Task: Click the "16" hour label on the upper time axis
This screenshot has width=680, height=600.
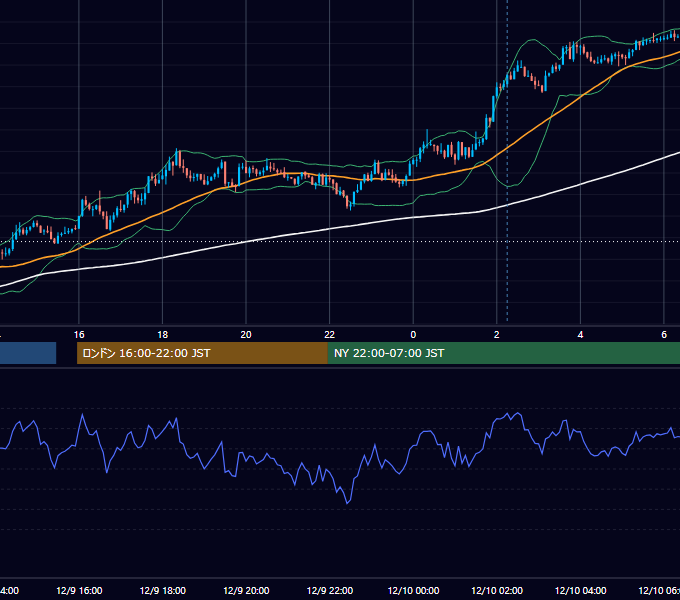Action: pos(79,334)
